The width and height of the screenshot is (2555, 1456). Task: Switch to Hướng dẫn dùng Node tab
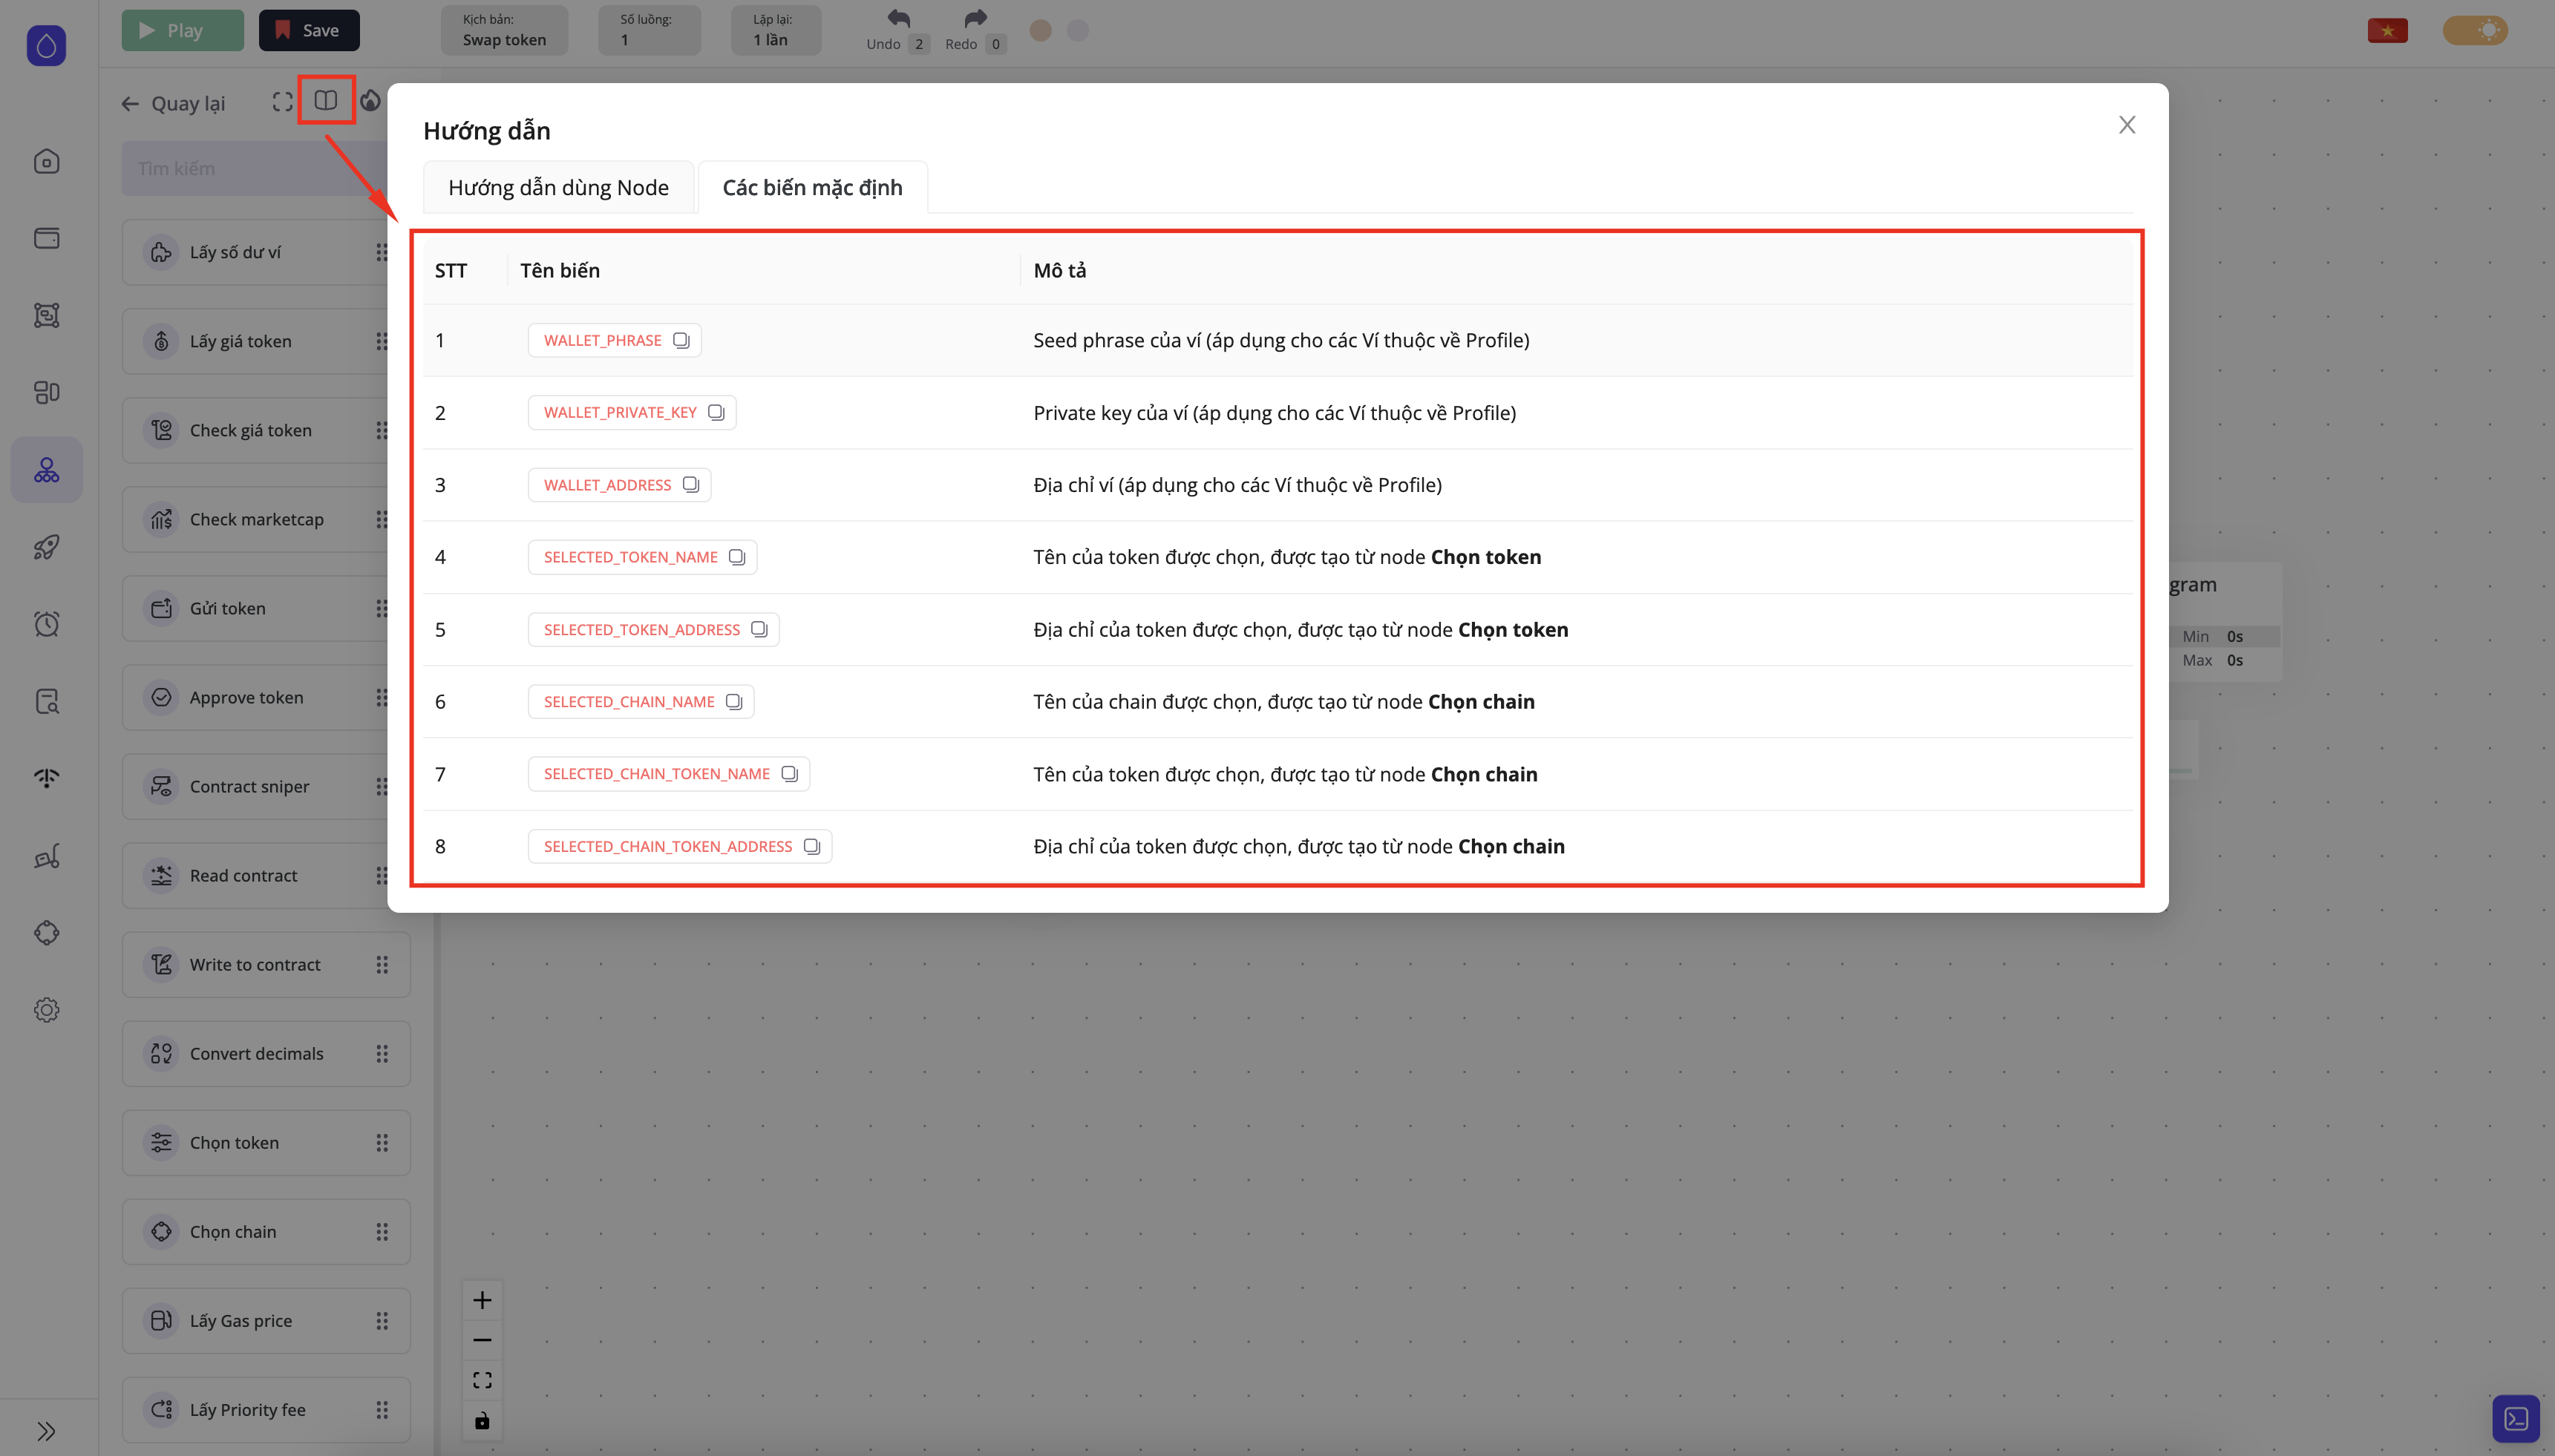558,187
